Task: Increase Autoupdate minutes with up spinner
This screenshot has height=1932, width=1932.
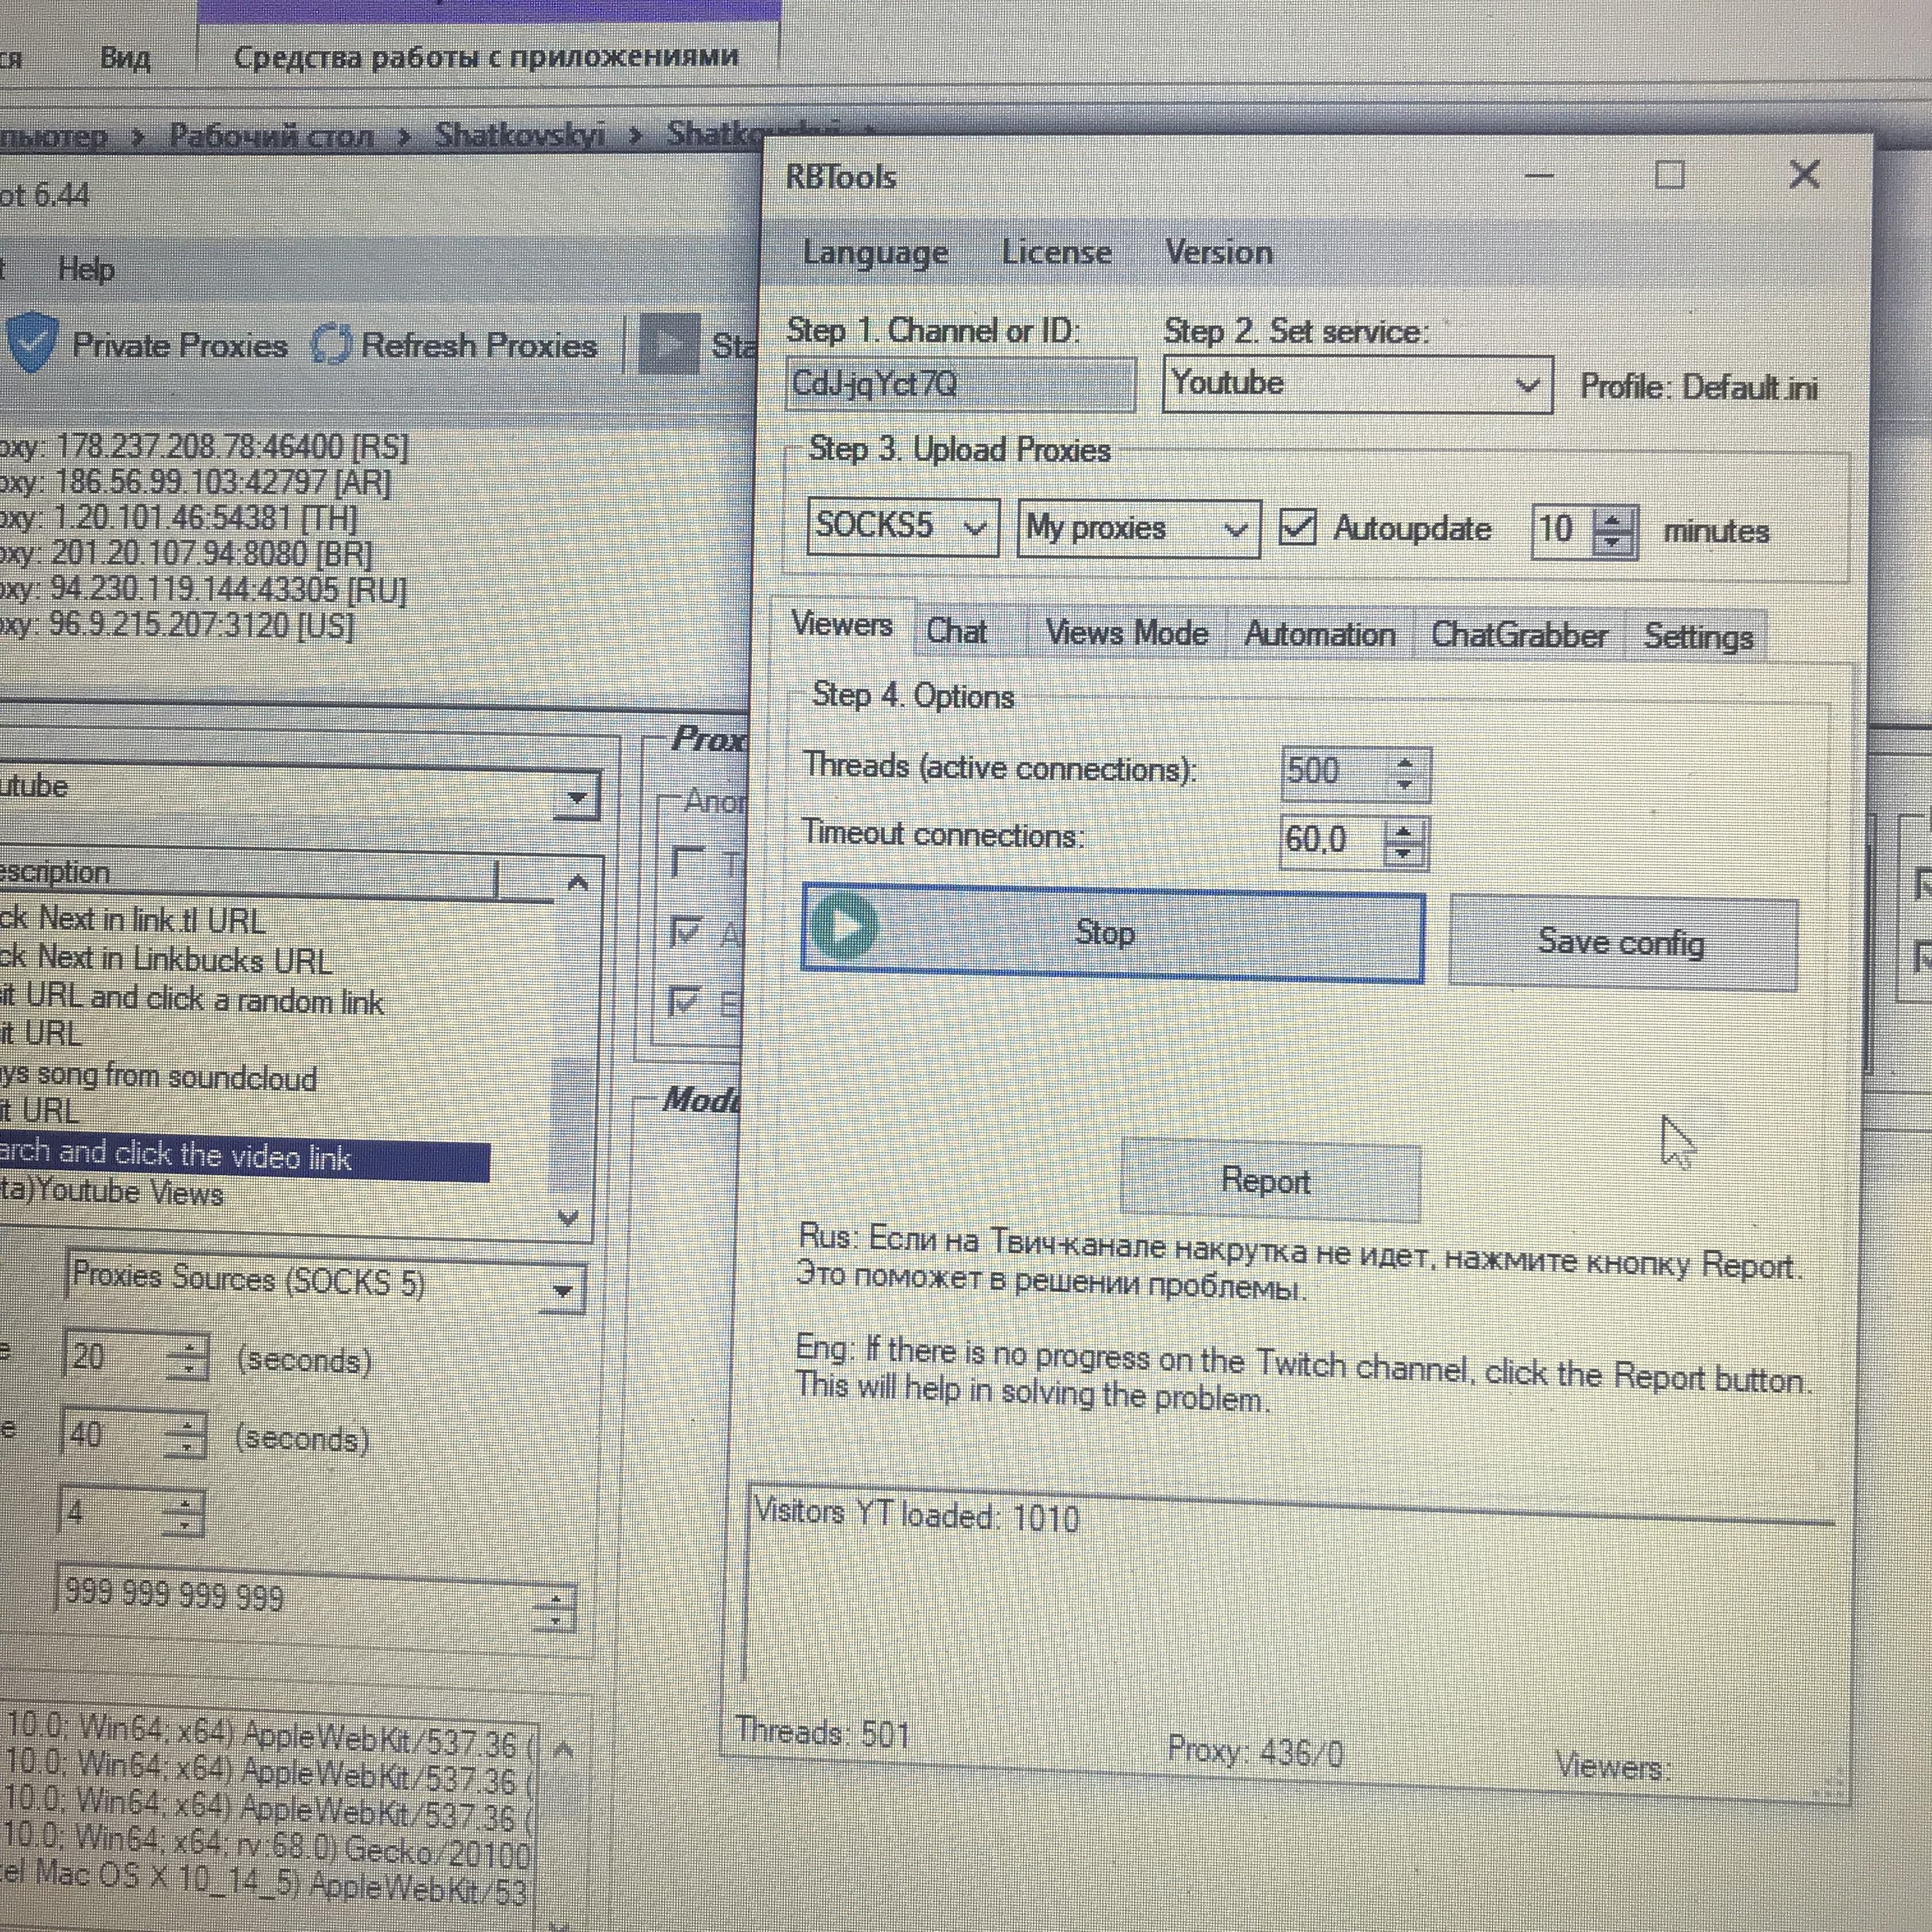Action: coord(1611,520)
